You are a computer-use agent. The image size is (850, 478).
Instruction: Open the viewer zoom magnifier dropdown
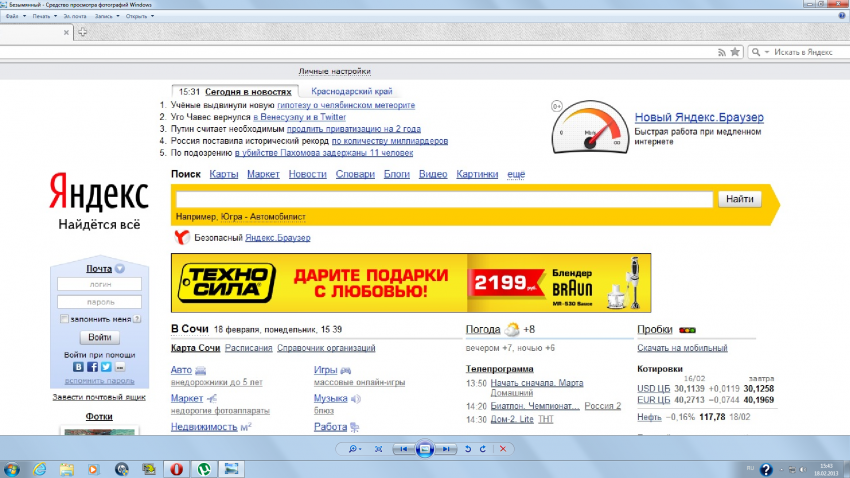pos(357,450)
